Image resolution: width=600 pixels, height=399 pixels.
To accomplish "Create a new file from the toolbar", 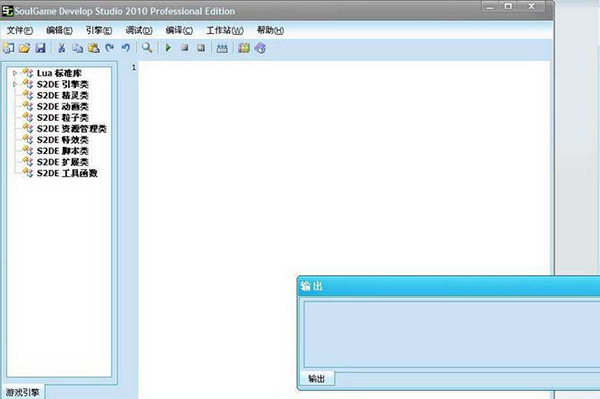I will click(8, 48).
